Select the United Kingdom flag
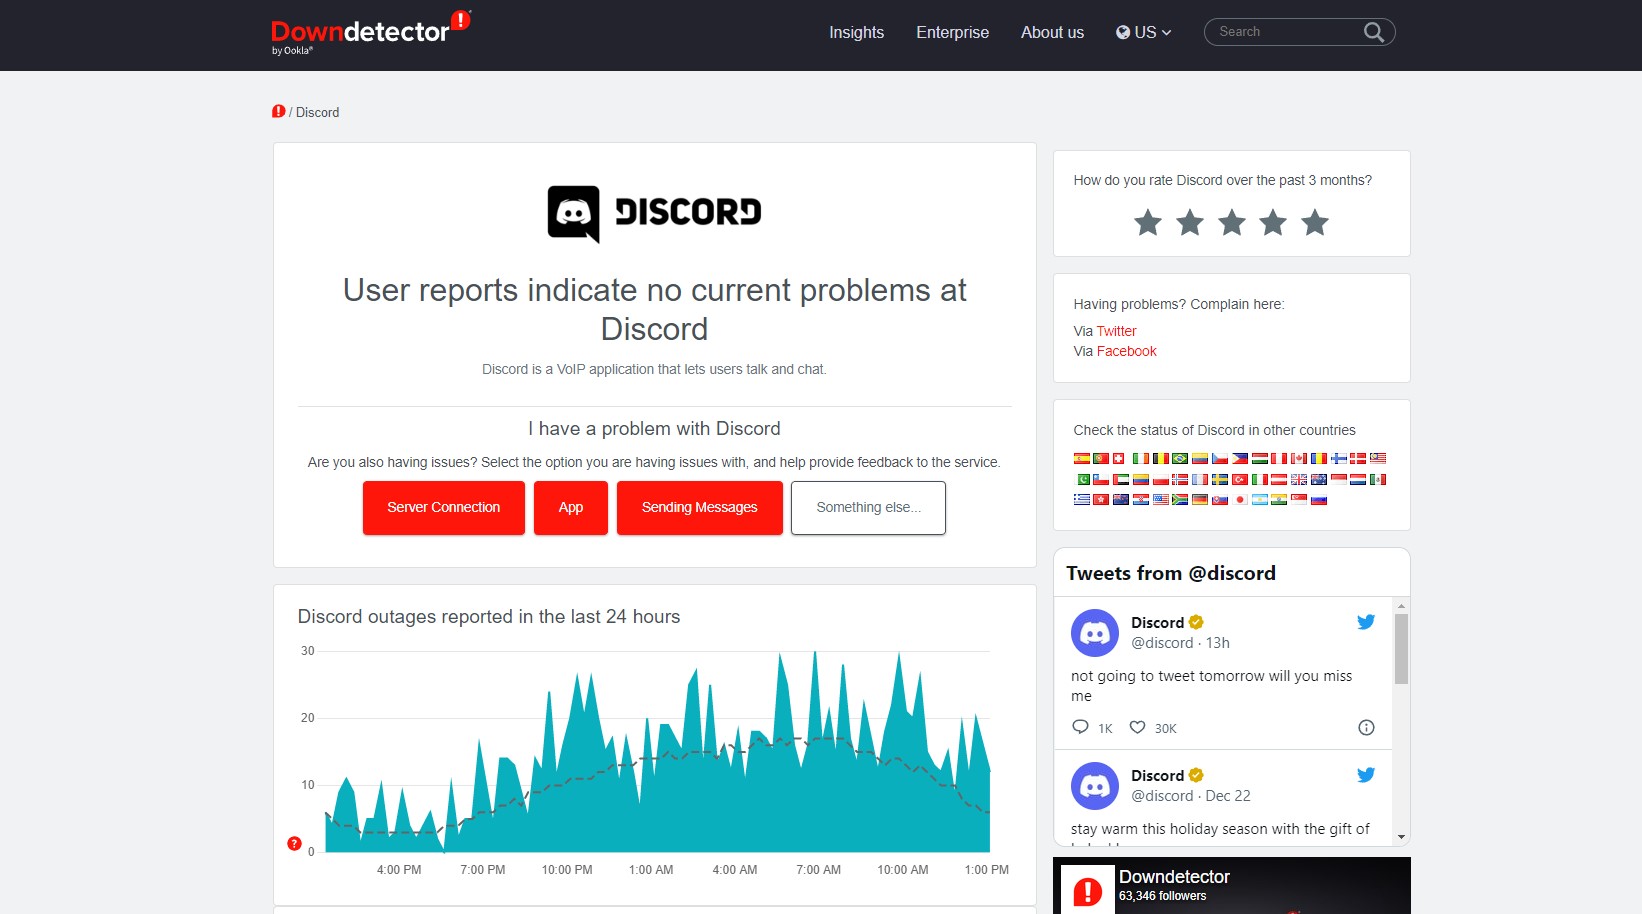The height and width of the screenshot is (914, 1642). point(1299,479)
